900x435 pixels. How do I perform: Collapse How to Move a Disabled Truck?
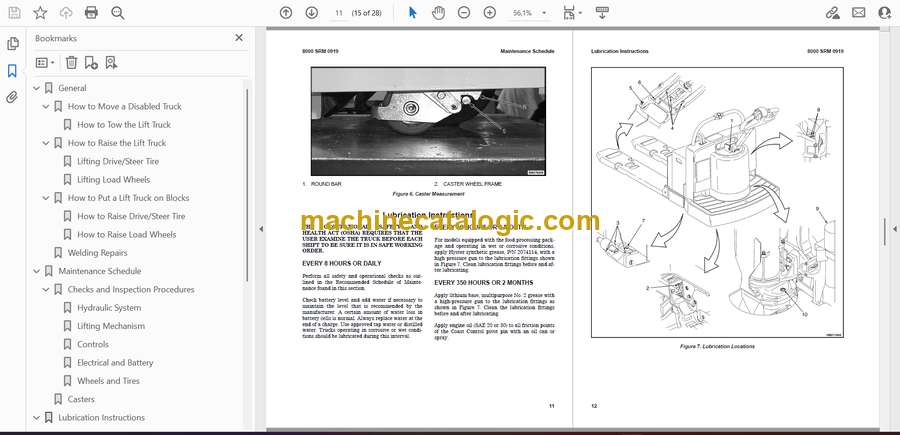tap(46, 107)
